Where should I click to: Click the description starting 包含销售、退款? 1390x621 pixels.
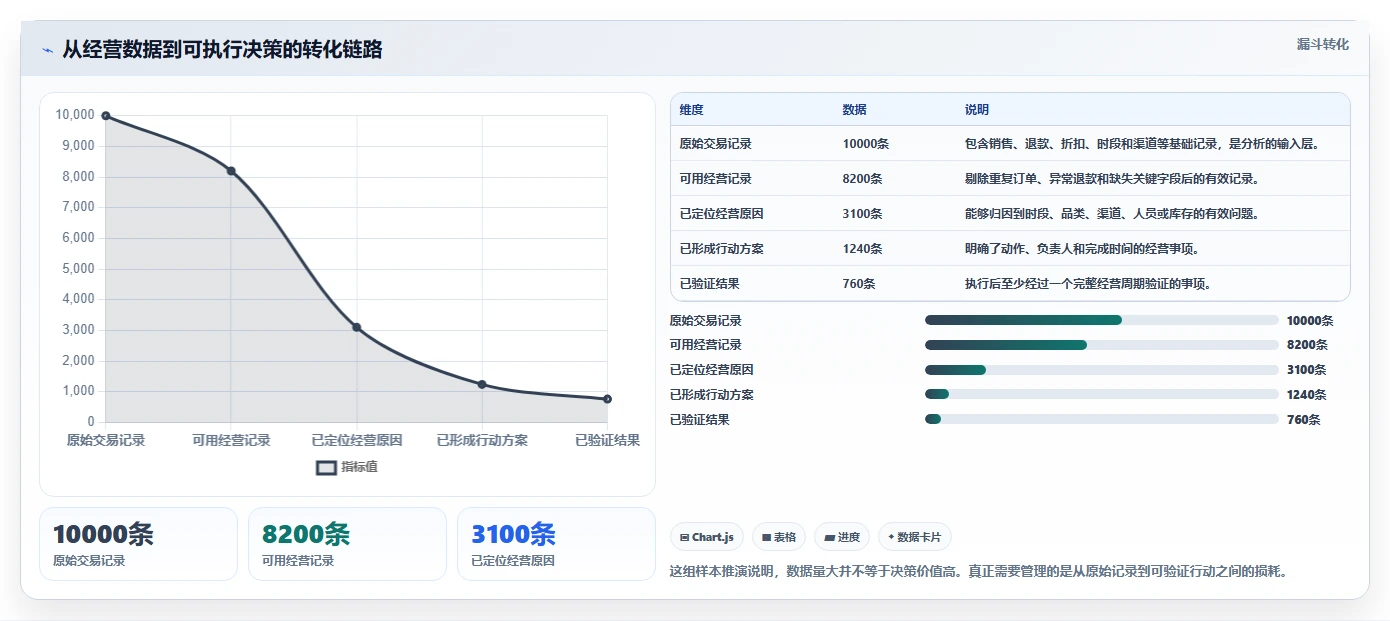click(1142, 144)
